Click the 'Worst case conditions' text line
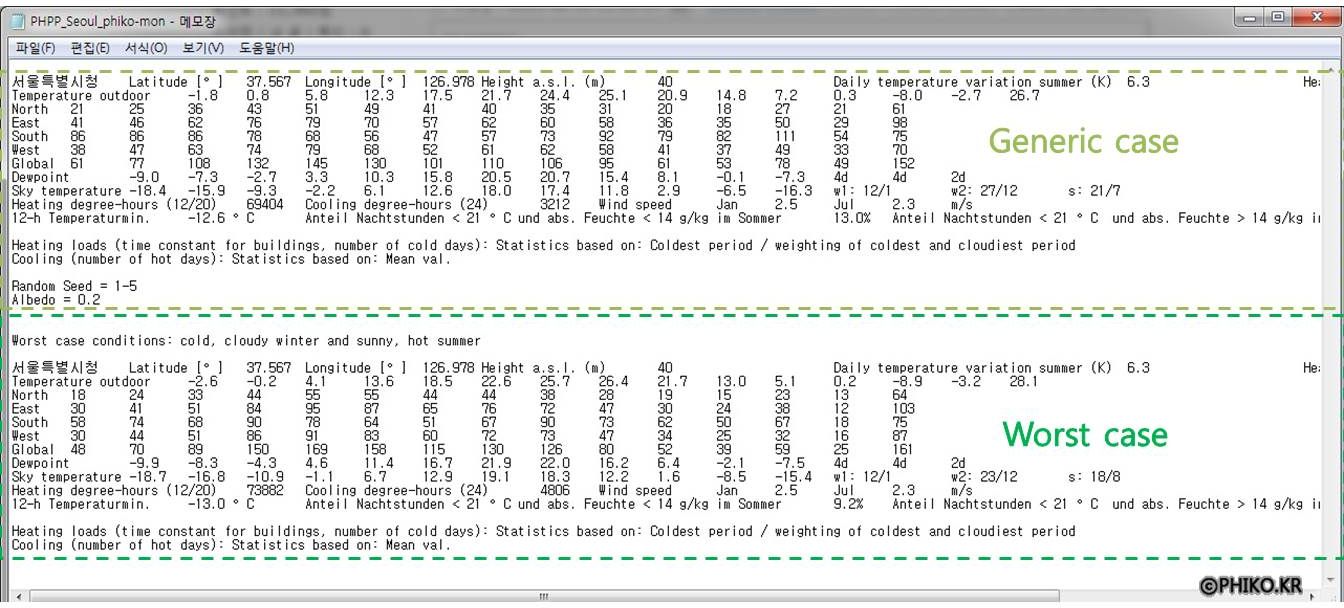Image resolution: width=1344 pixels, height=608 pixels. pyautogui.click(x=245, y=341)
